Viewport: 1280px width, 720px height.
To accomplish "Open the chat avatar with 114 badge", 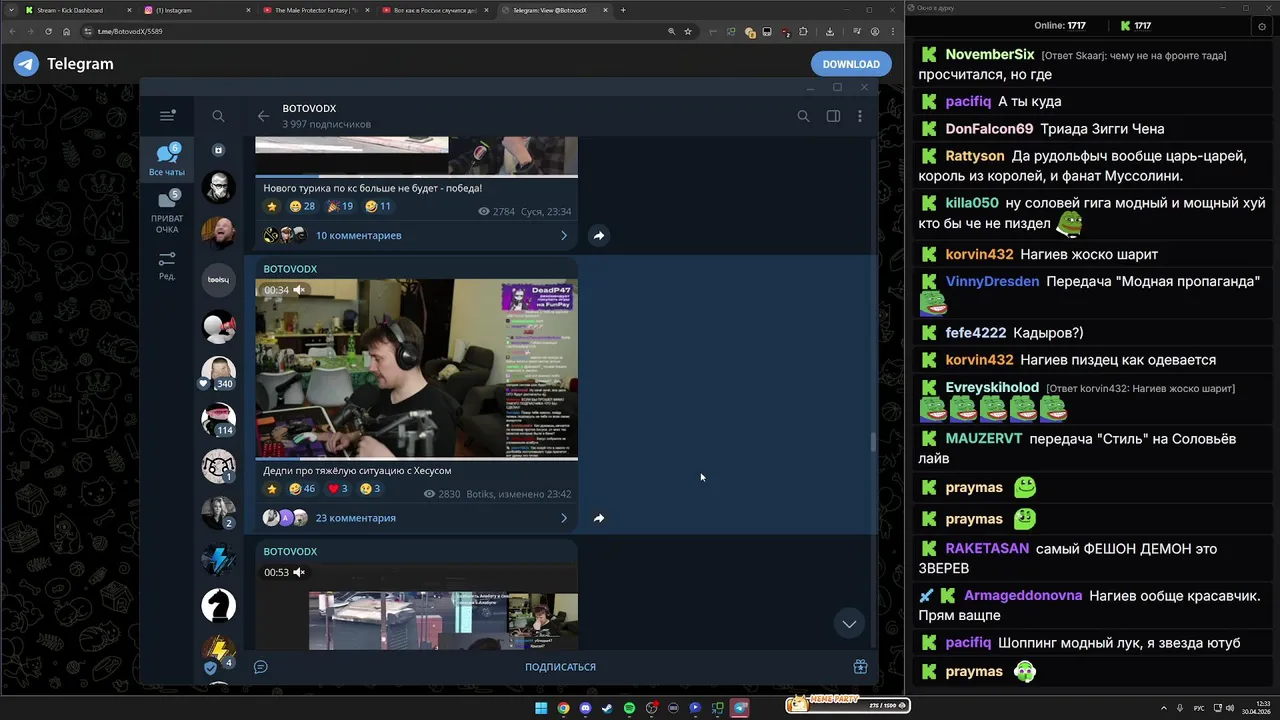I will pyautogui.click(x=218, y=420).
